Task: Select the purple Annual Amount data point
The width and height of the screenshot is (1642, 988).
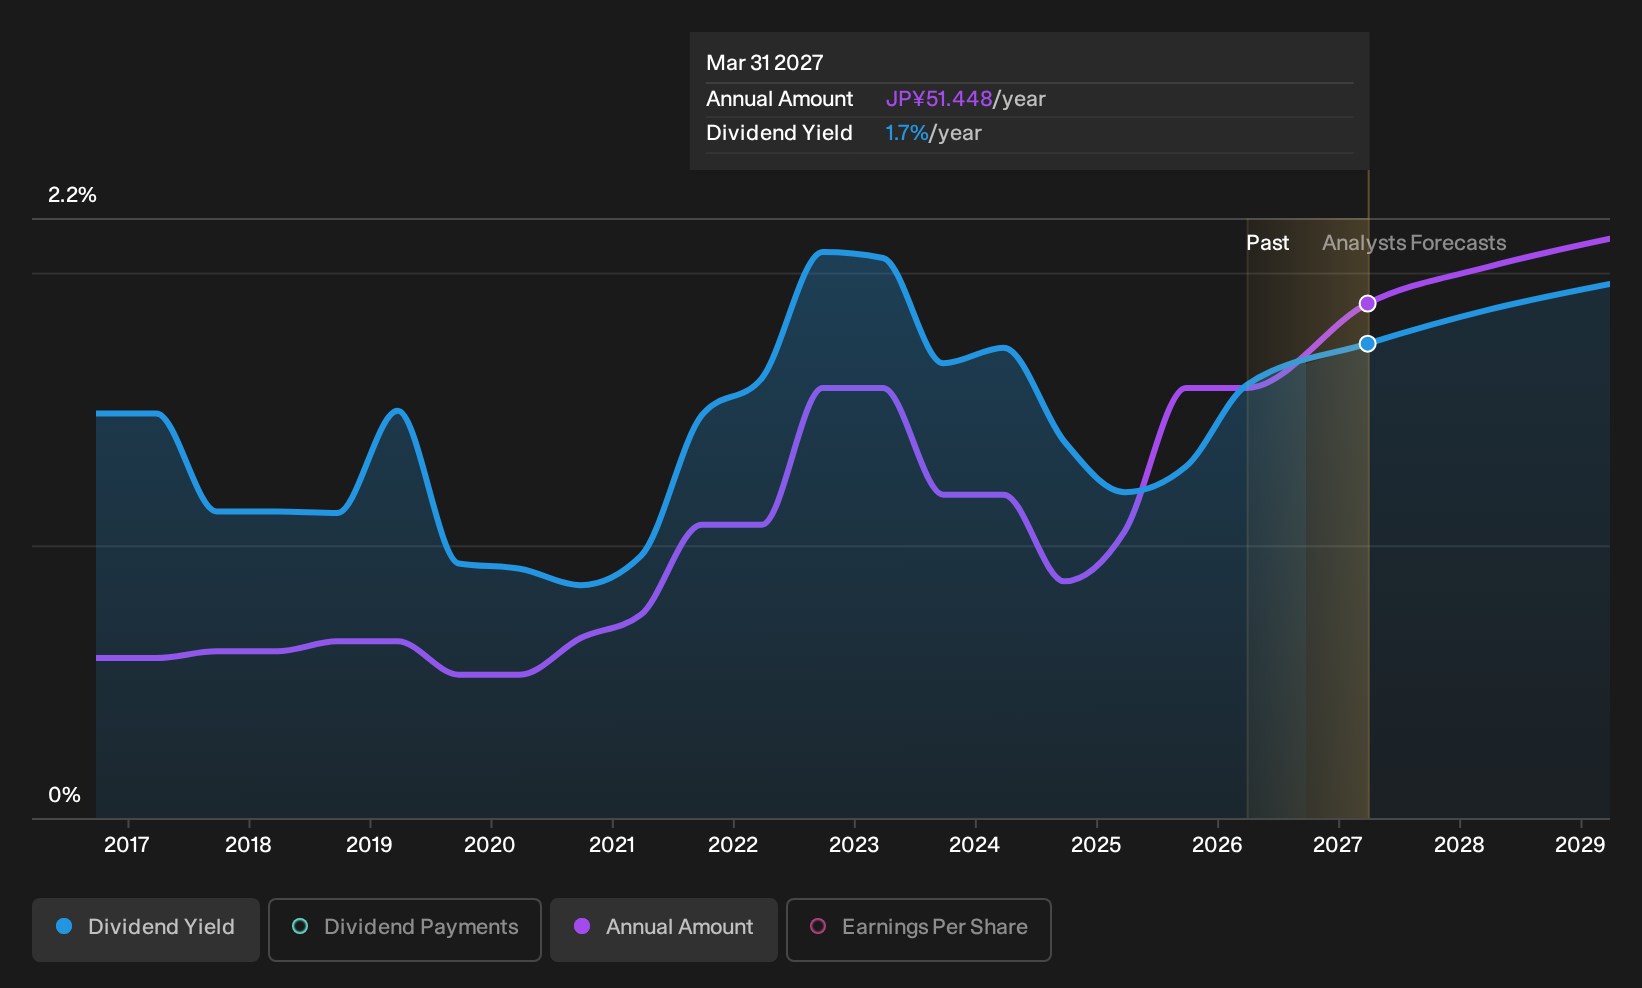Action: (x=1368, y=304)
